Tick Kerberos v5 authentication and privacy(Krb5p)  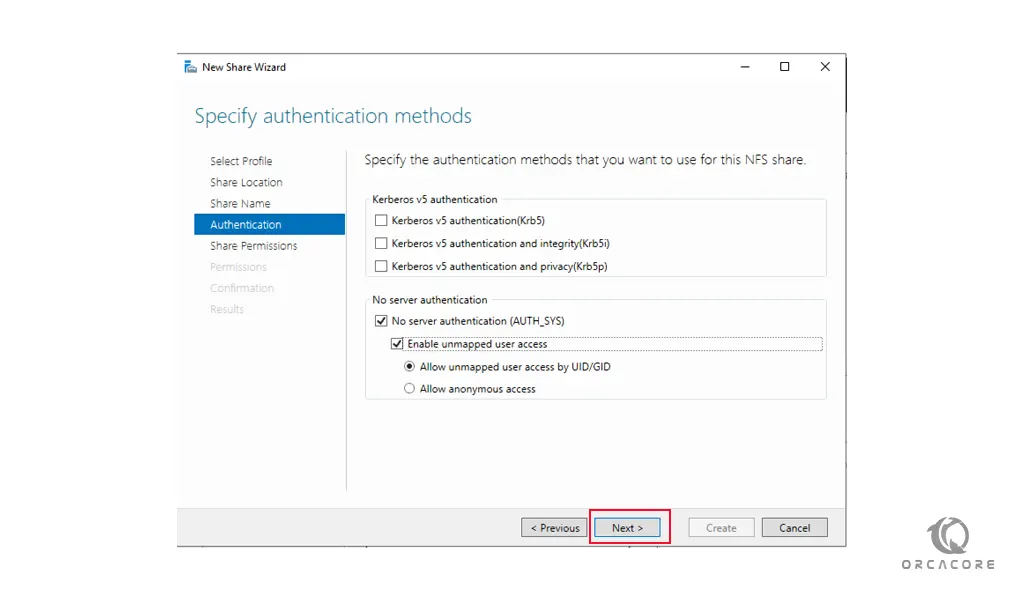[x=381, y=266]
